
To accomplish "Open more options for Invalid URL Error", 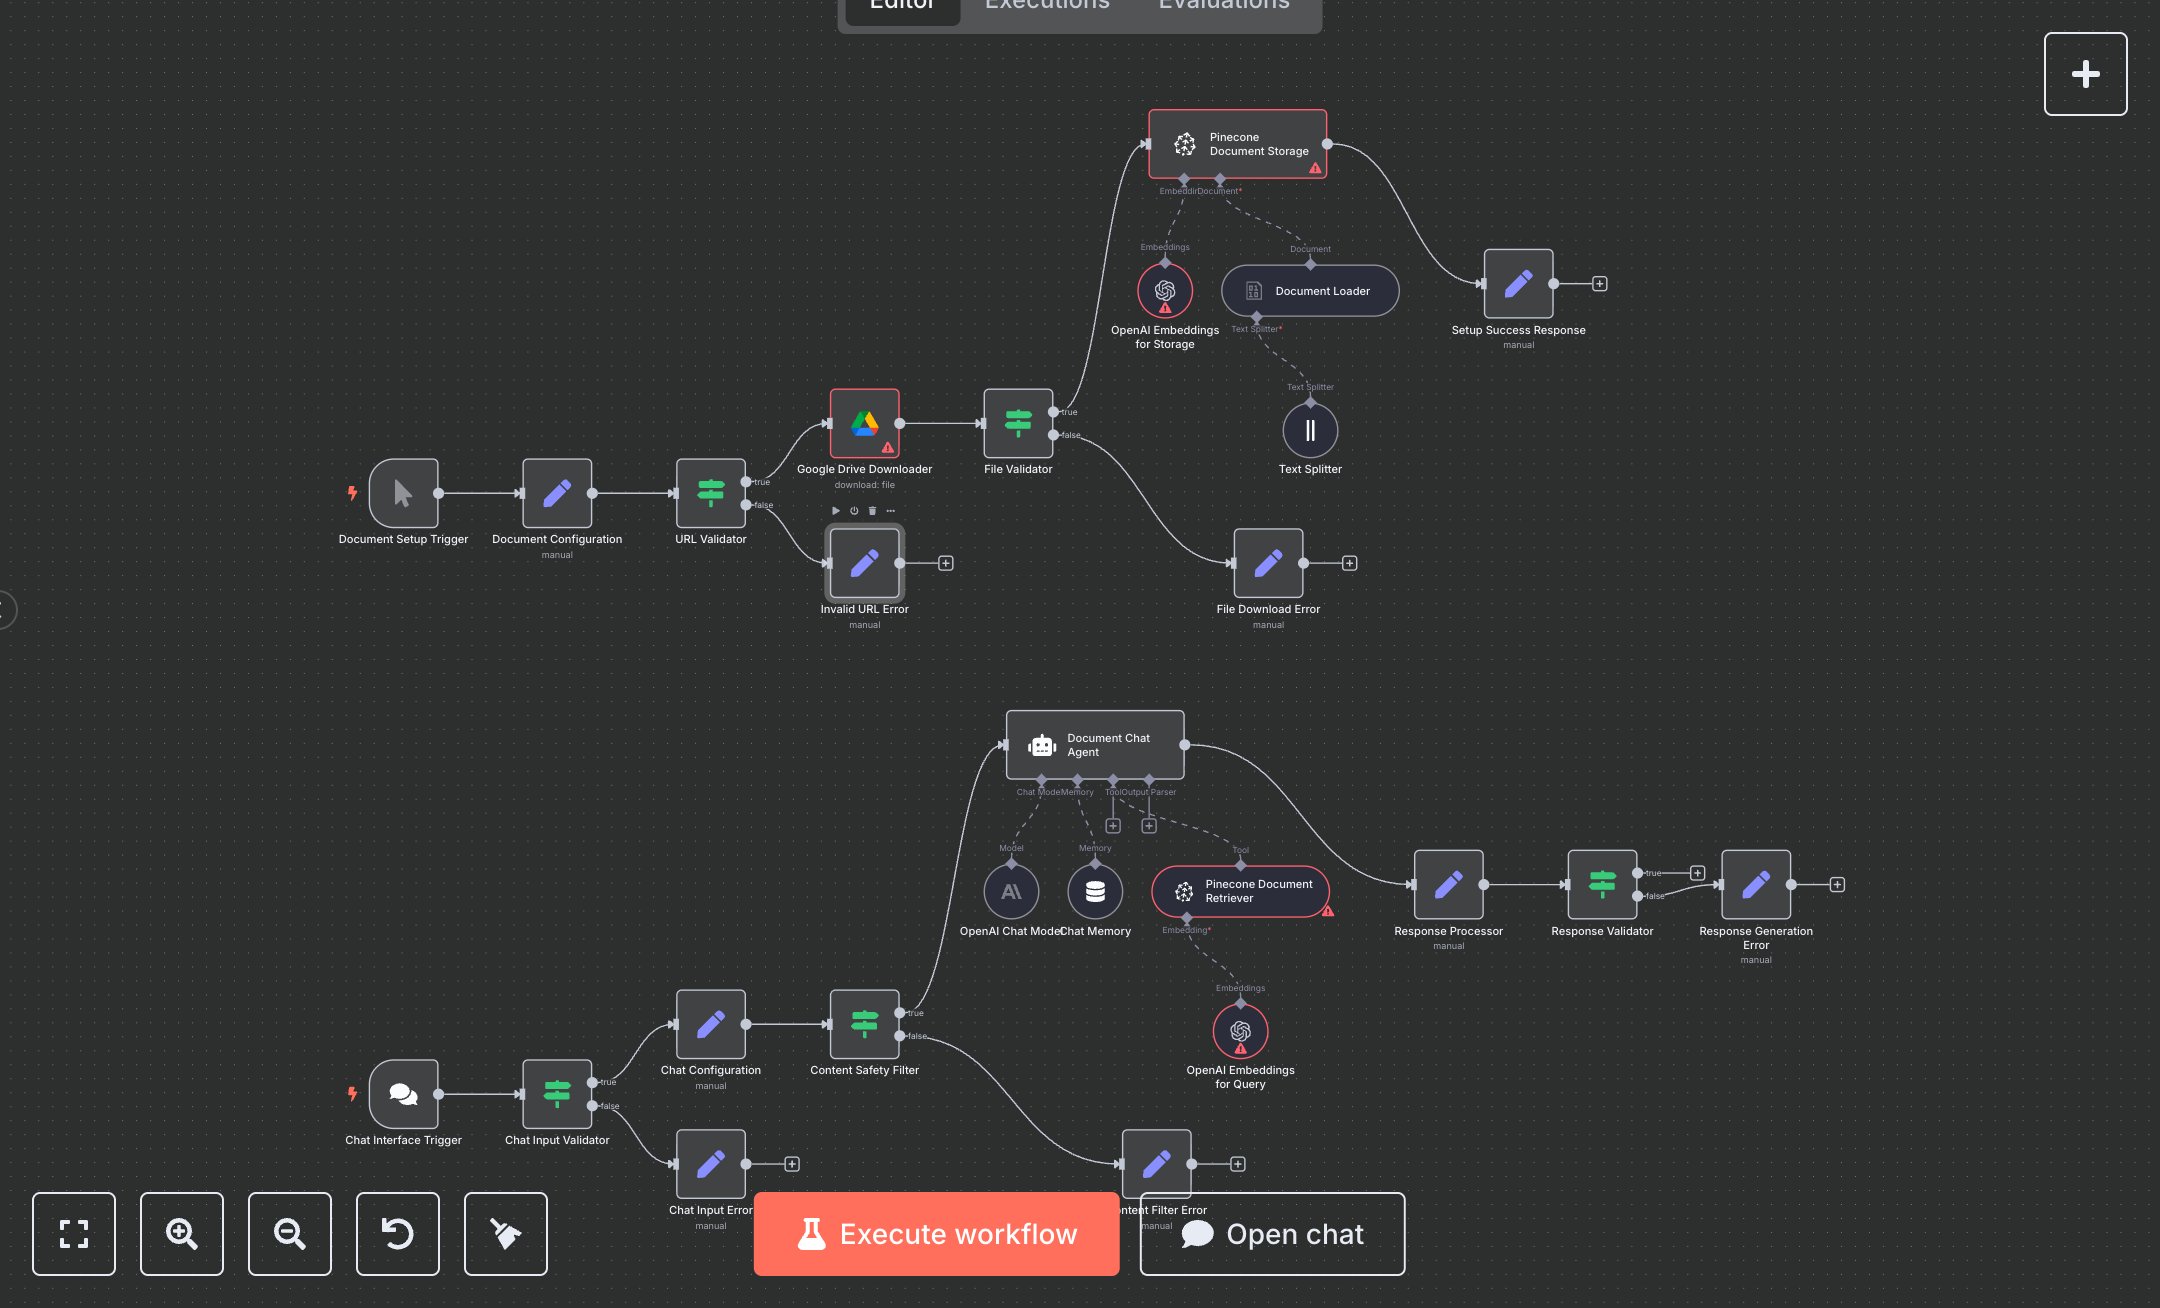I will click(890, 511).
